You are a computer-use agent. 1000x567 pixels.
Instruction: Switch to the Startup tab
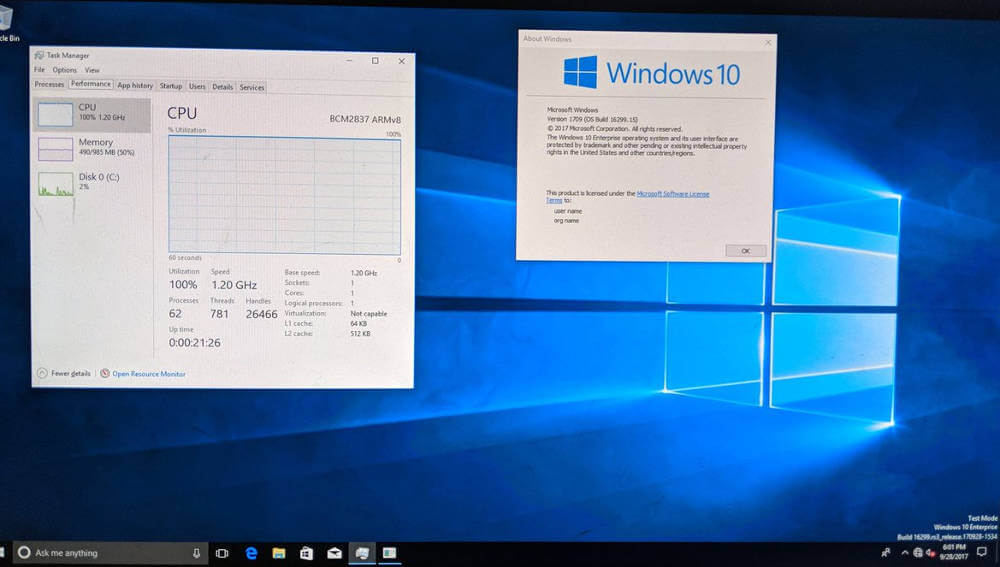click(171, 86)
